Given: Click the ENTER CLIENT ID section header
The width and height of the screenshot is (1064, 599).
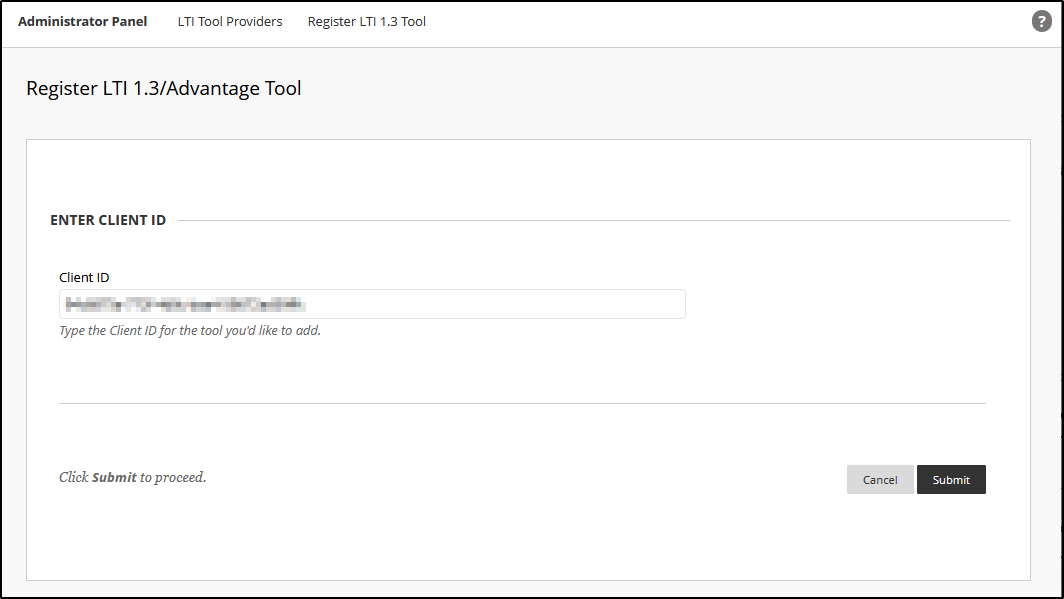Looking at the screenshot, I should tap(108, 220).
